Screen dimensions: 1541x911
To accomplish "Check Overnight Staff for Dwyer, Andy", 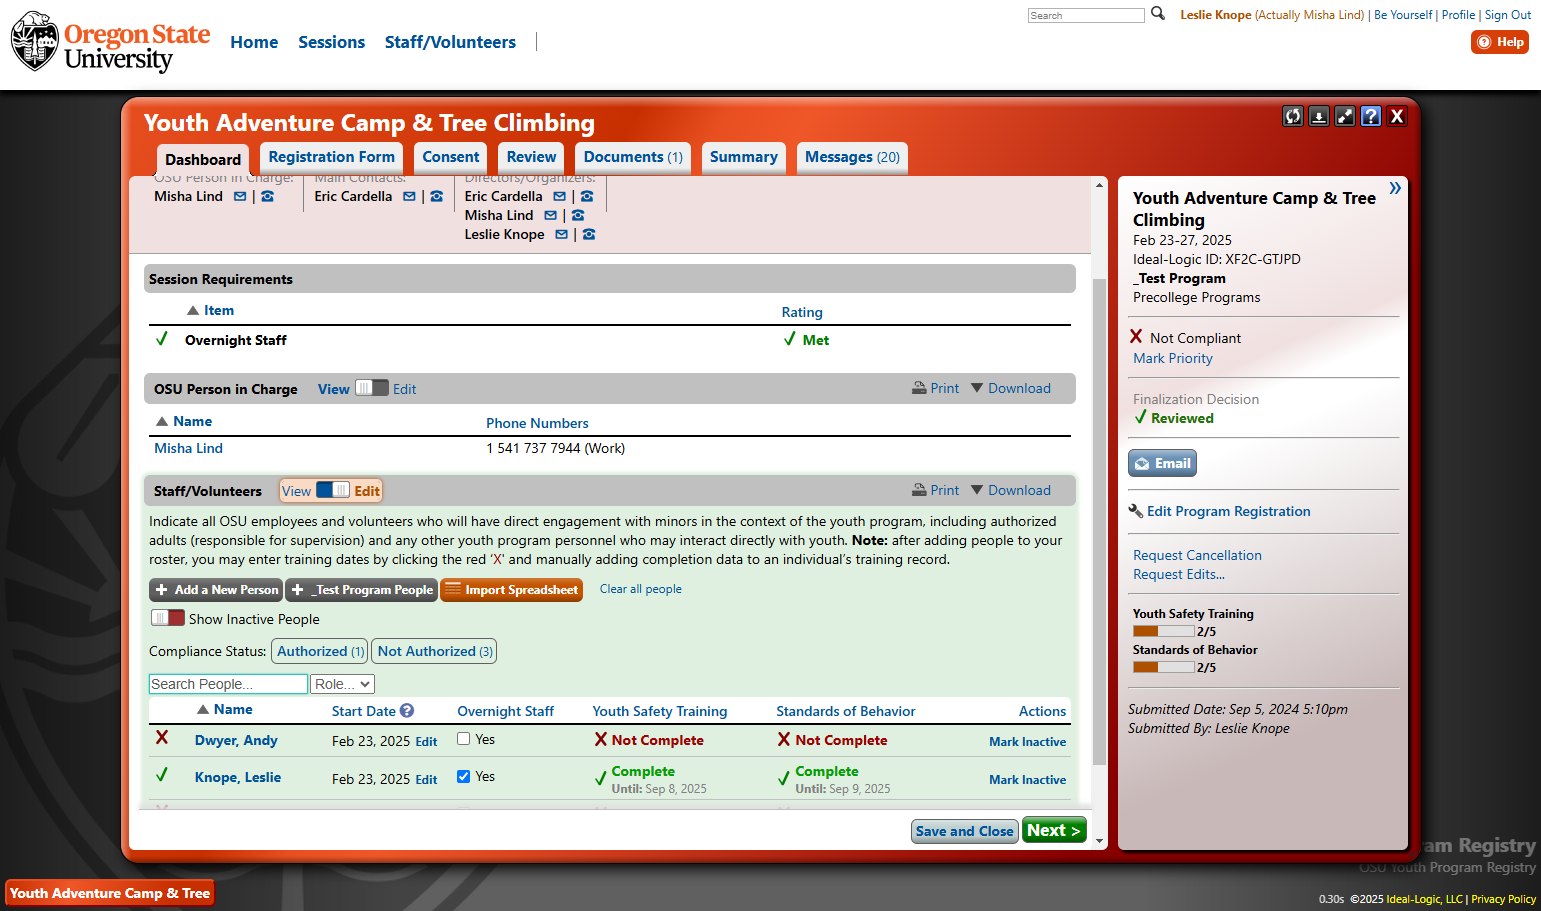I will coord(463,739).
